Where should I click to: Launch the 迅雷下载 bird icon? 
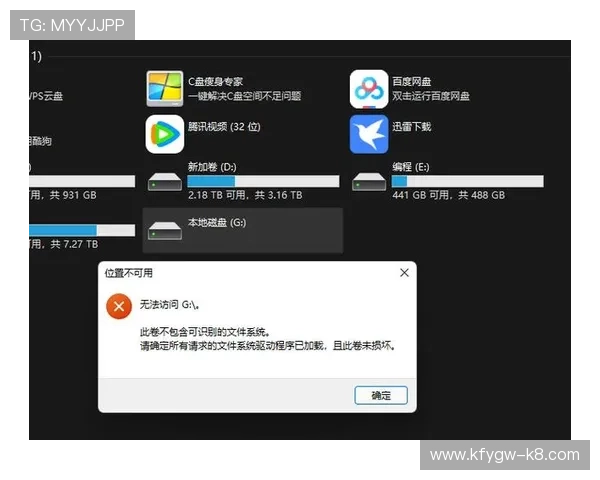tap(369, 134)
